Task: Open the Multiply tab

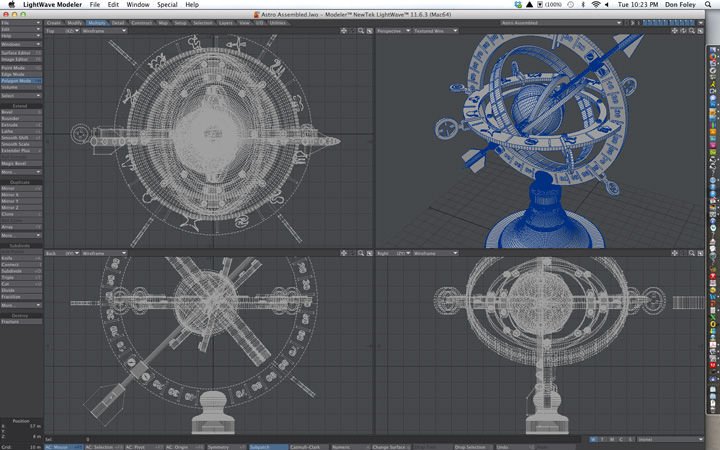Action: coord(98,22)
